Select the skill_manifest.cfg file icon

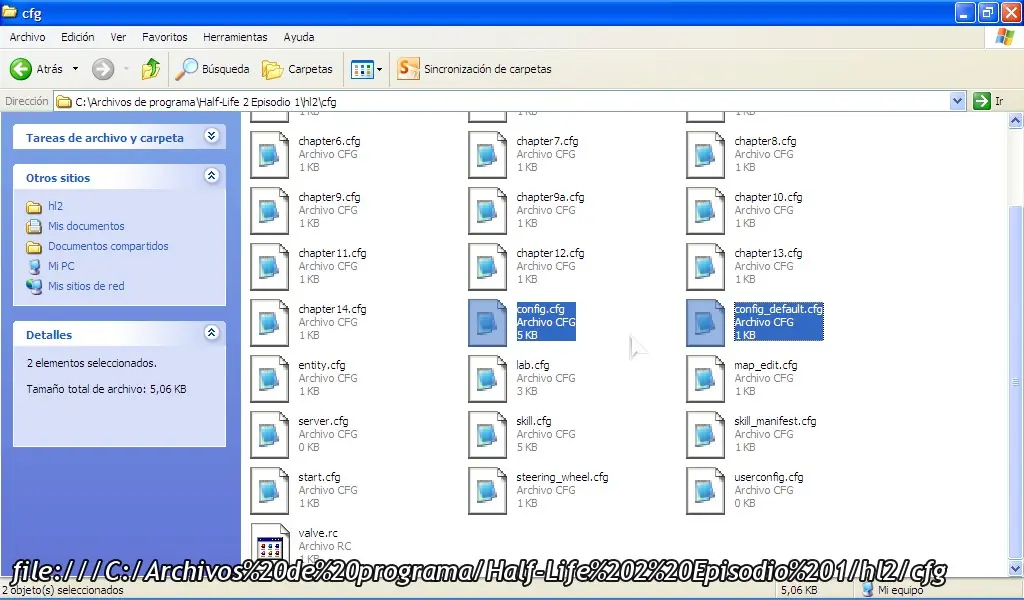click(x=705, y=435)
